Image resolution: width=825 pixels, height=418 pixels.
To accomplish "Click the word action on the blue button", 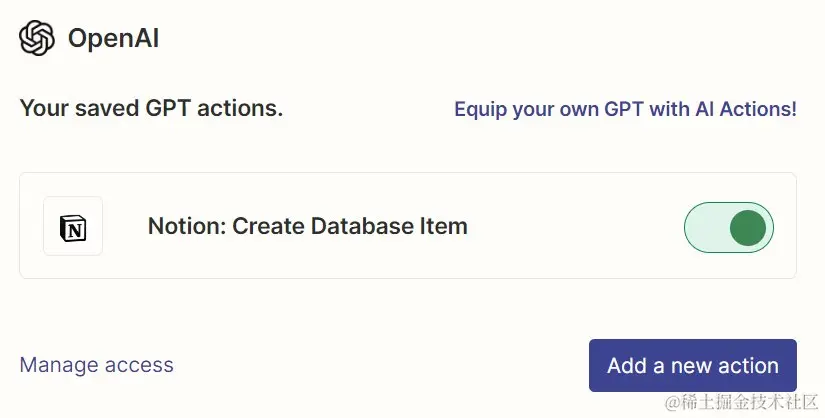I will click(x=748, y=365).
